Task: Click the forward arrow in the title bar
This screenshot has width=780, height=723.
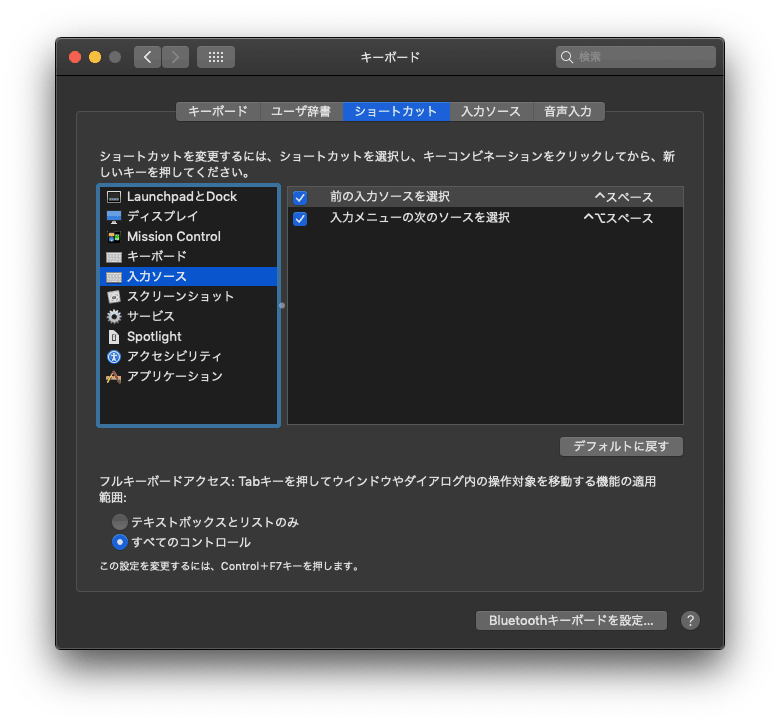Action: (175, 57)
